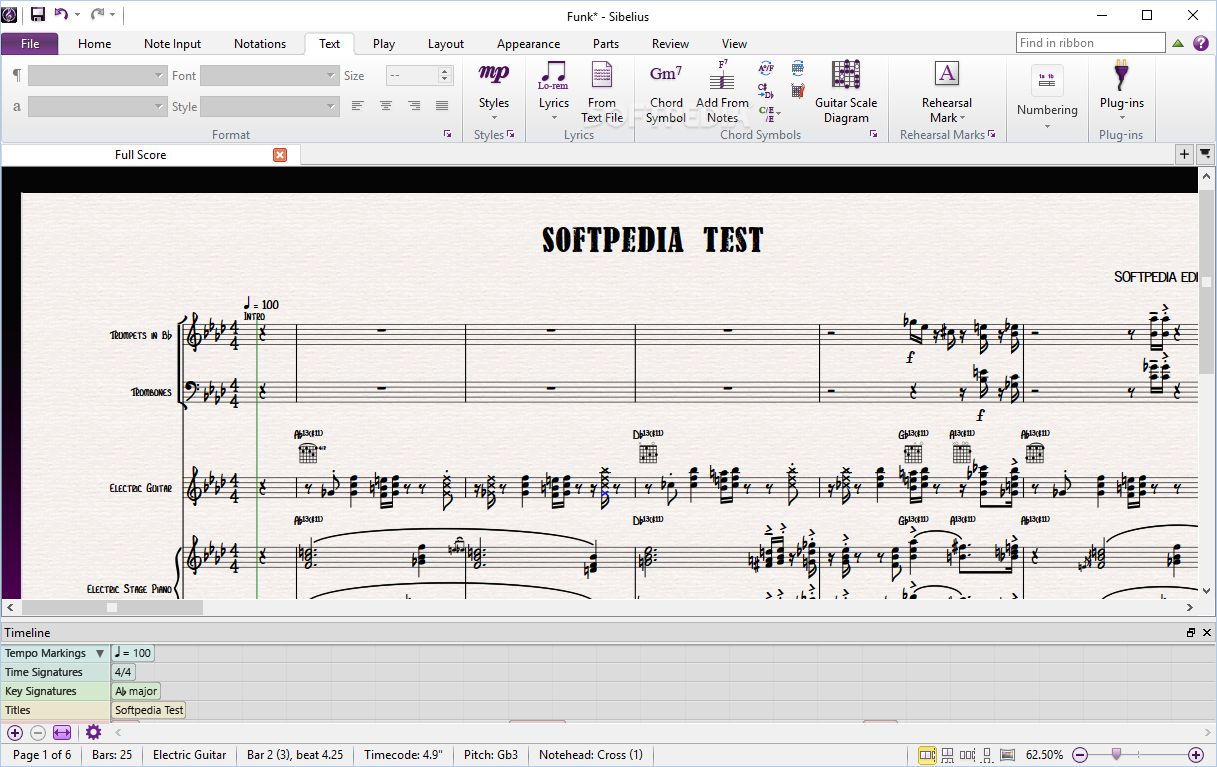Click the edit chord diagram pencil icon
Viewport: 1217px width, 767px height.
pyautogui.click(x=797, y=90)
